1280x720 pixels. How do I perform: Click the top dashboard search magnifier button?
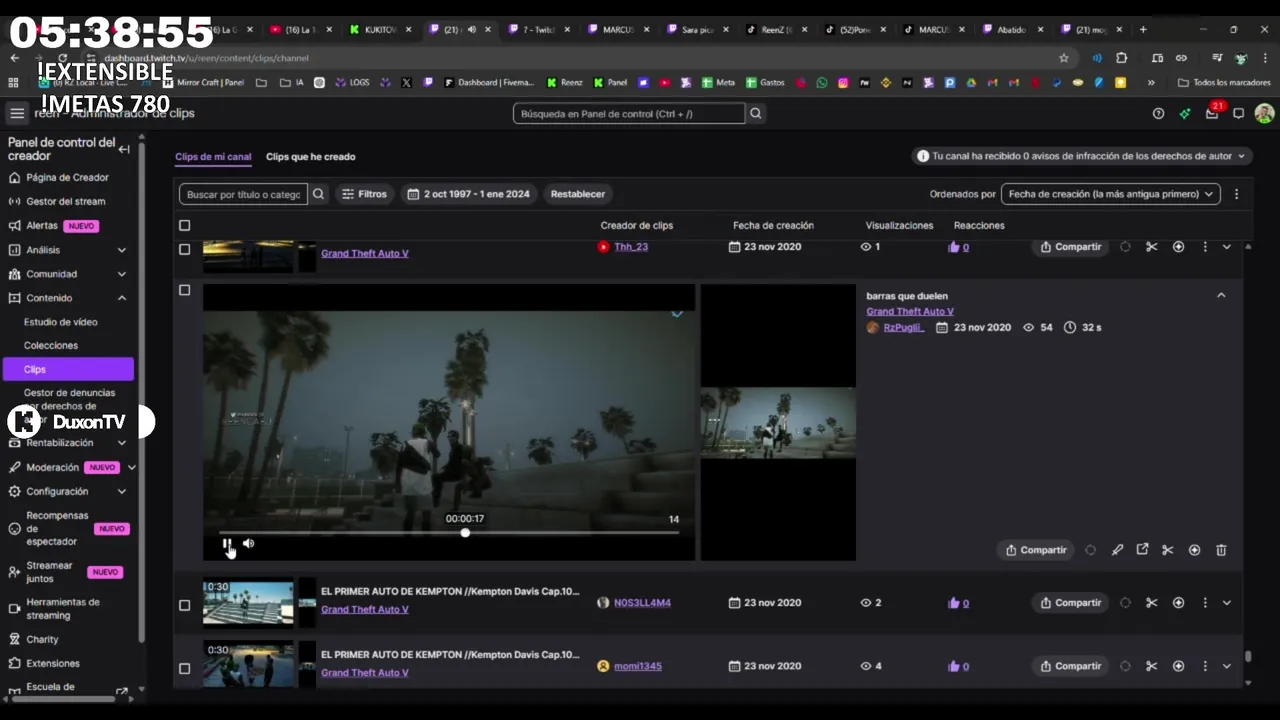(756, 114)
